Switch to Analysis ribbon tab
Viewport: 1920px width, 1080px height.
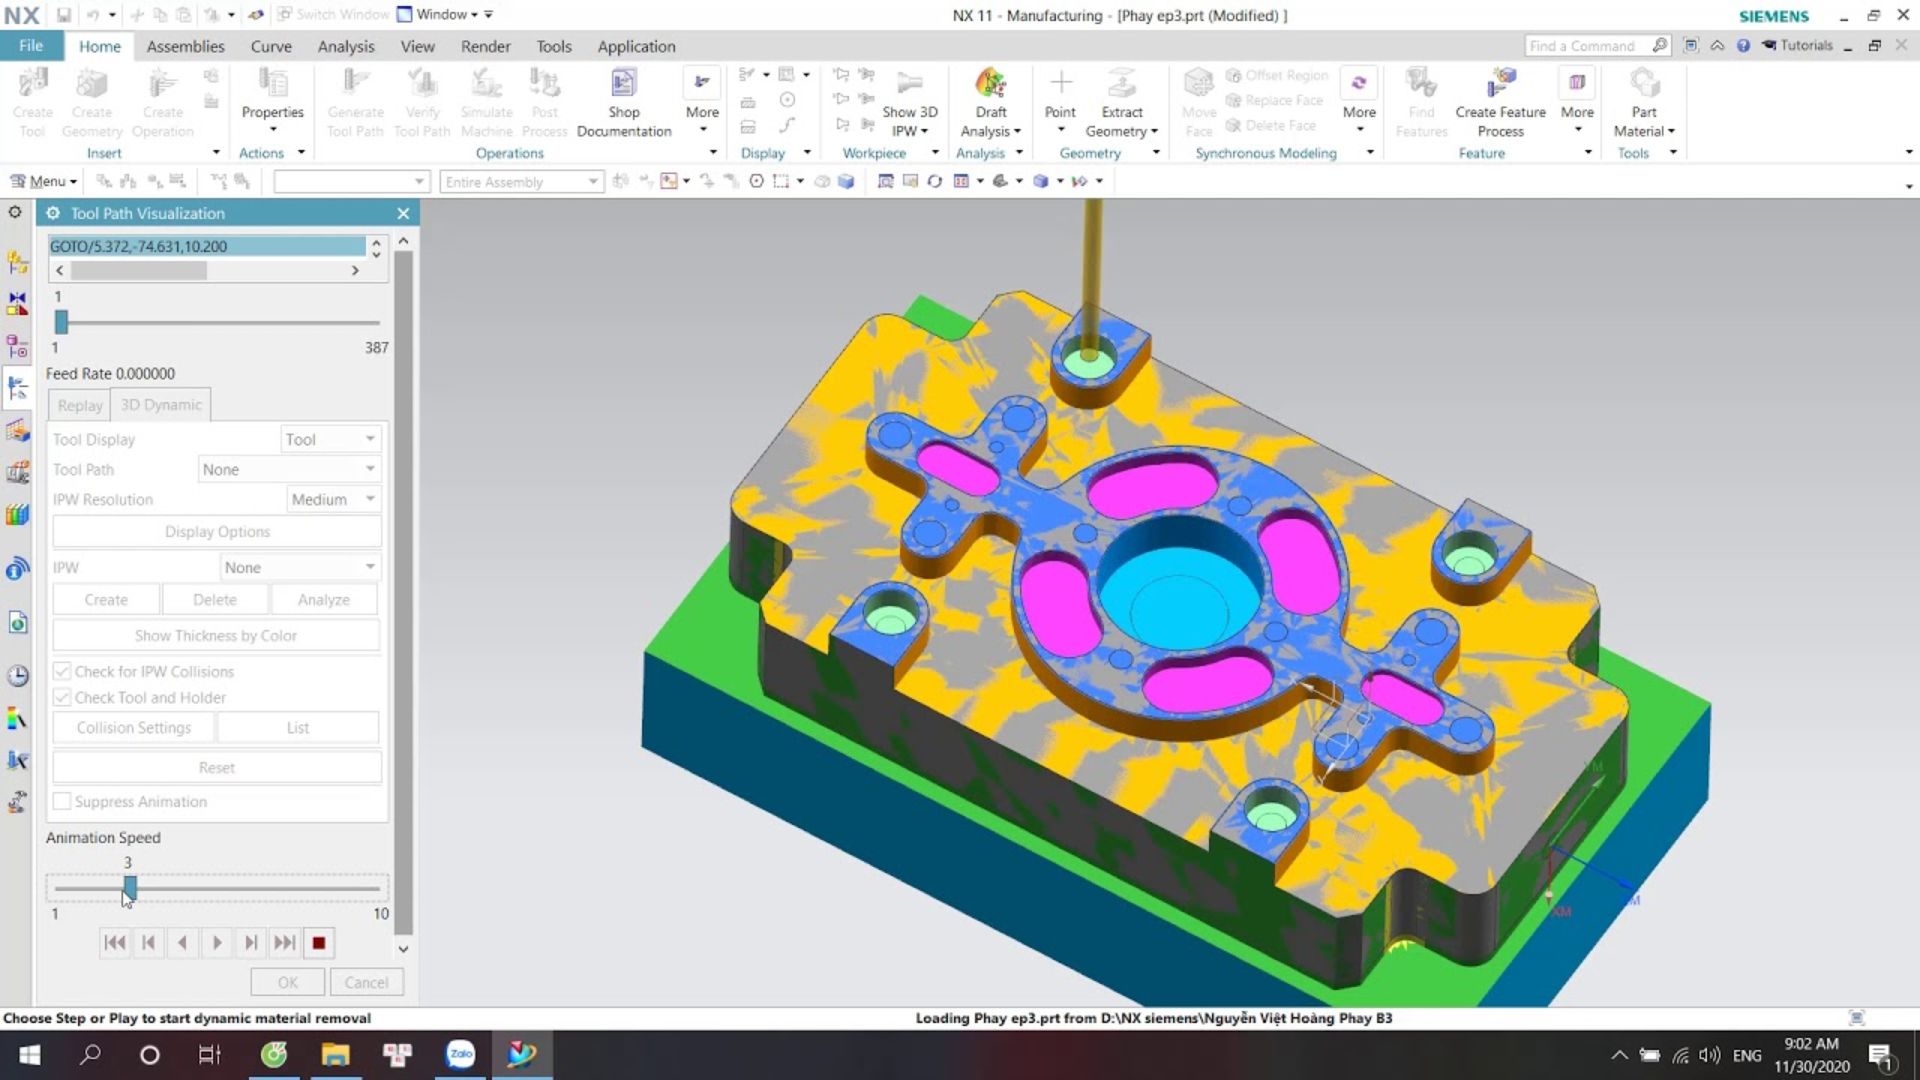pos(346,46)
